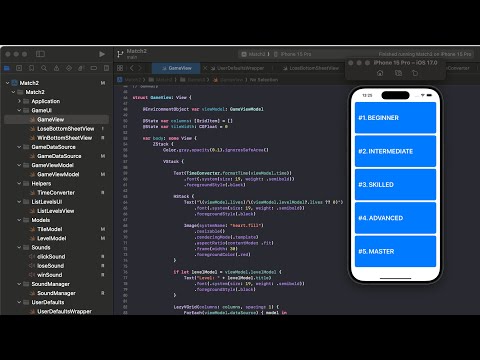Click the git branch icon beside Match2
The width and height of the screenshot is (480, 360).
[120, 54]
